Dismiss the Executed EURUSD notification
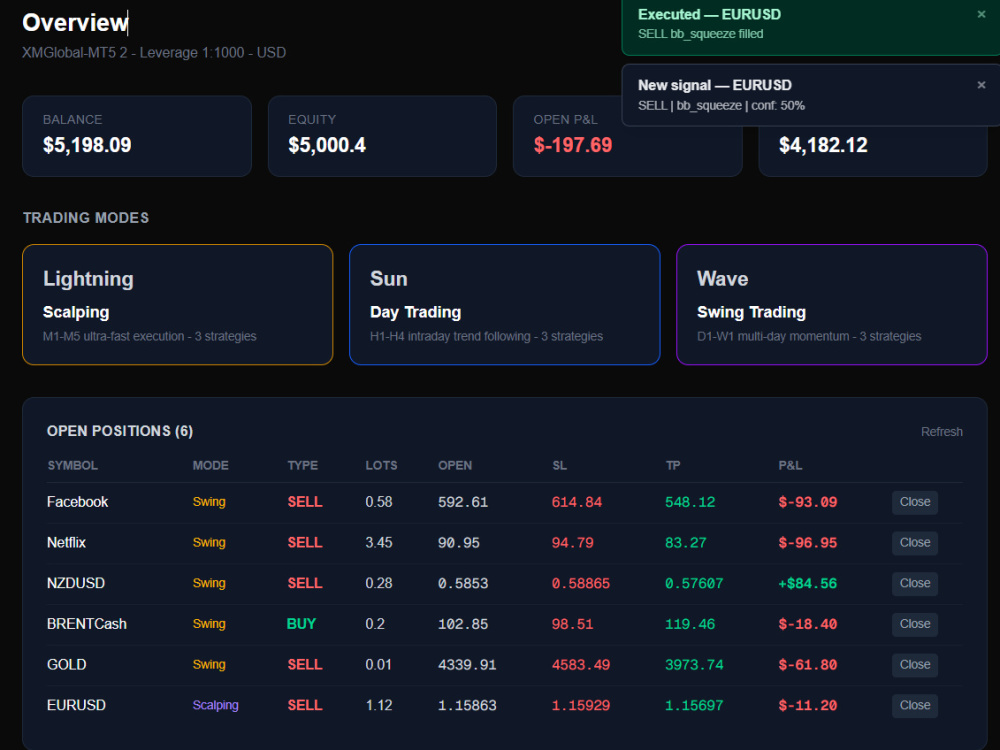 point(981,14)
